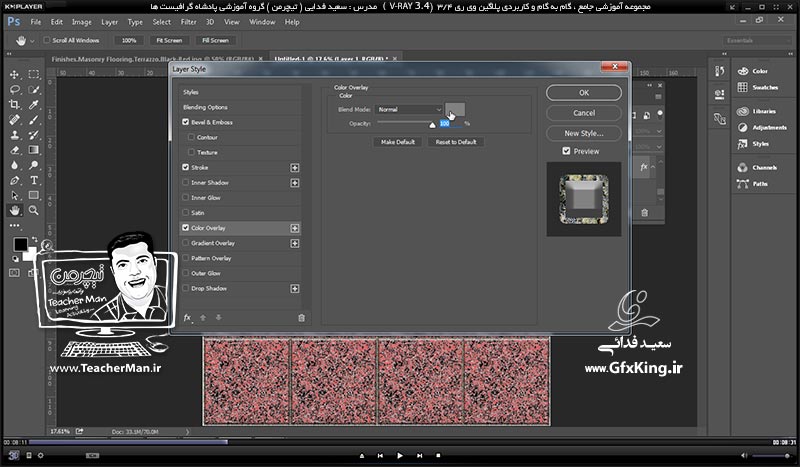The height and width of the screenshot is (467, 800).
Task: Add another Gradient Overlay with plus button
Action: [295, 243]
